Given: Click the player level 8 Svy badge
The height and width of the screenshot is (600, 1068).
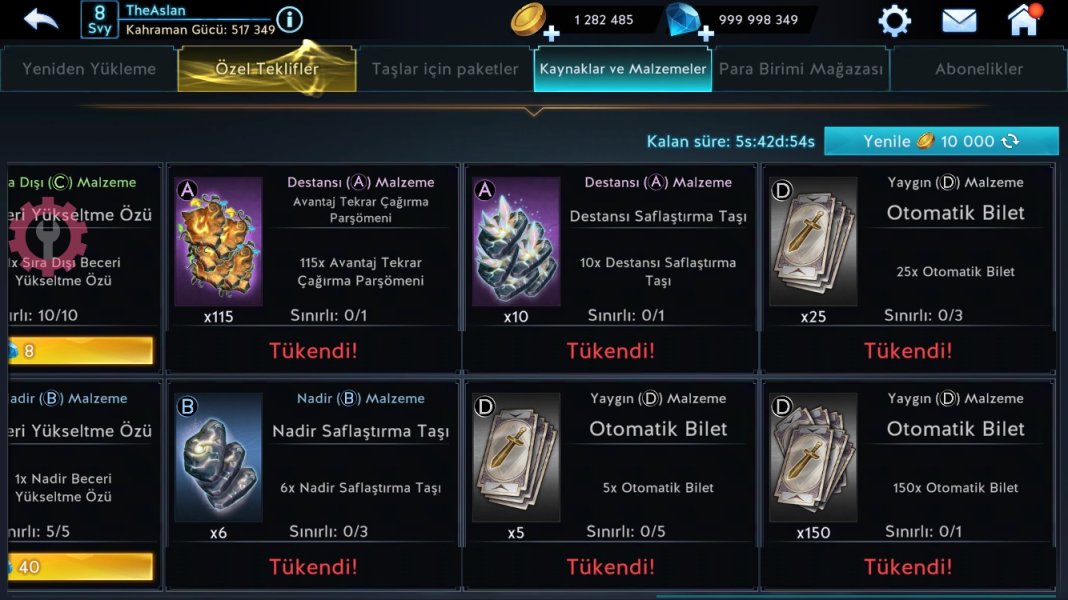Looking at the screenshot, I should (x=99, y=20).
